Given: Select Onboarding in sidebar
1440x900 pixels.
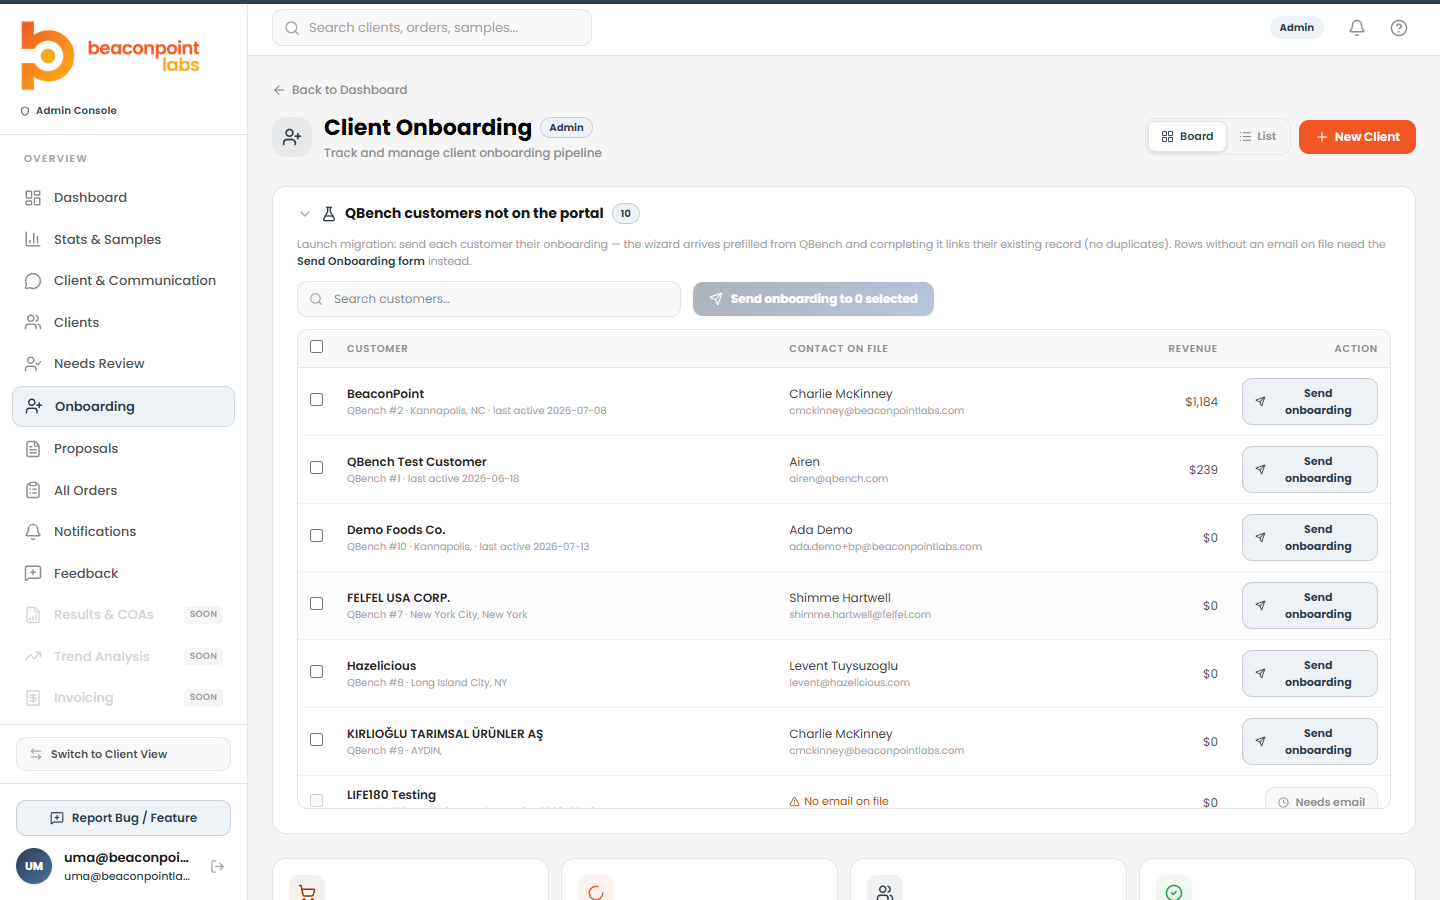Looking at the screenshot, I should tap(124, 407).
